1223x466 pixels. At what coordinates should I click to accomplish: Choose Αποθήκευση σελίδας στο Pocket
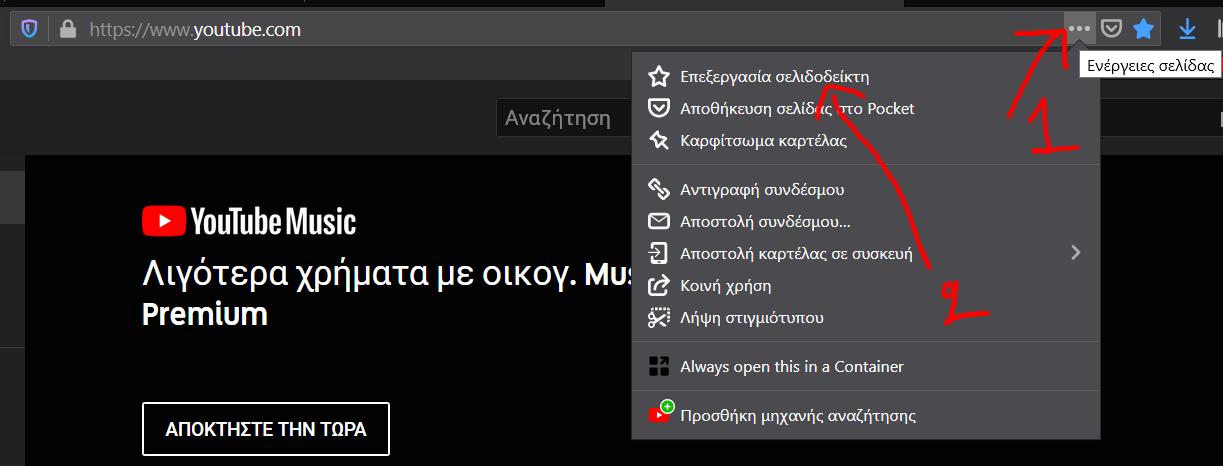coord(867,108)
